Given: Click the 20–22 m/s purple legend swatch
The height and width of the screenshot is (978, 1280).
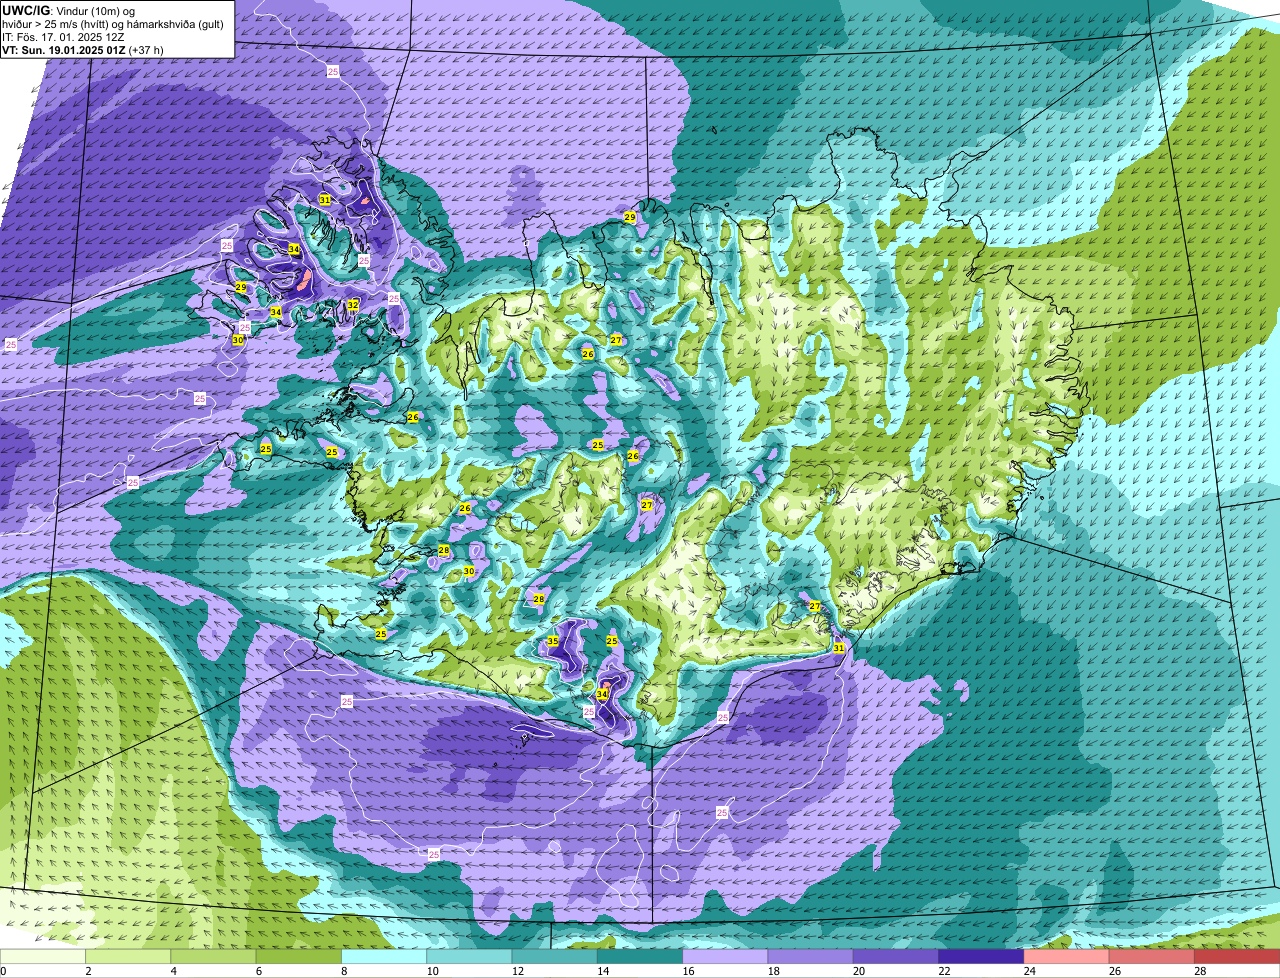Looking at the screenshot, I should point(896,956).
